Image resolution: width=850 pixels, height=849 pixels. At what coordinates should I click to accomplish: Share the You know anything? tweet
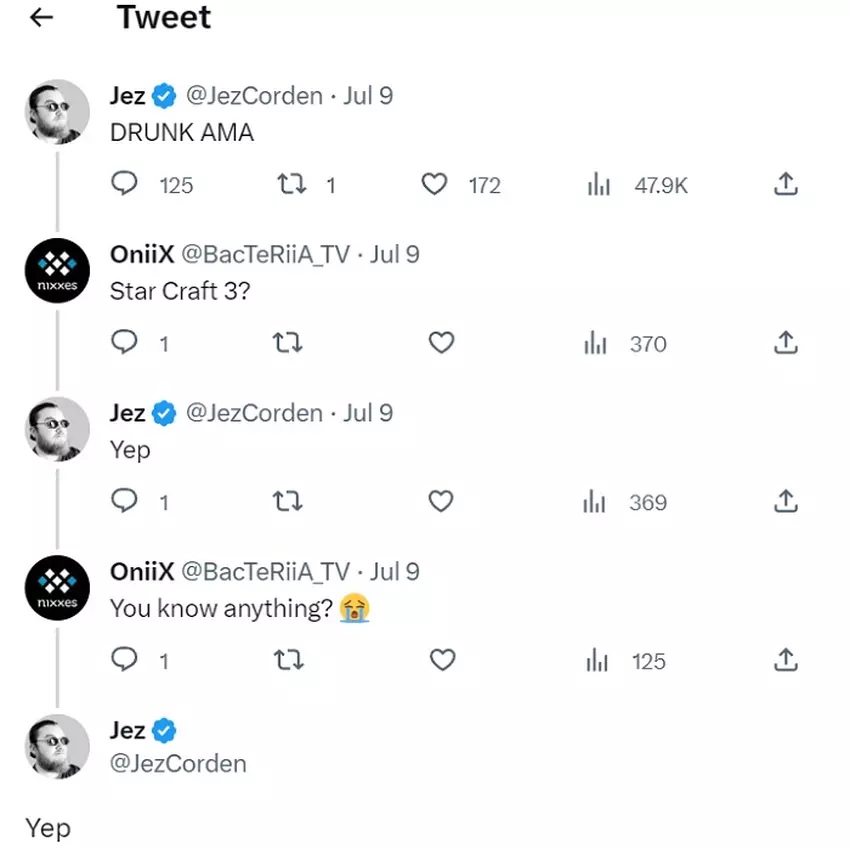click(x=786, y=660)
